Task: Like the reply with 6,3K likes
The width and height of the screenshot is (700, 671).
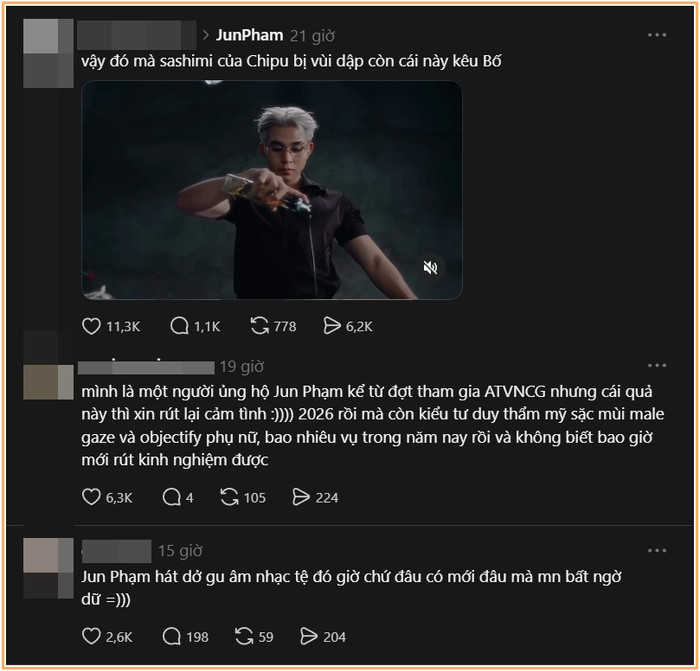Action: [91, 497]
